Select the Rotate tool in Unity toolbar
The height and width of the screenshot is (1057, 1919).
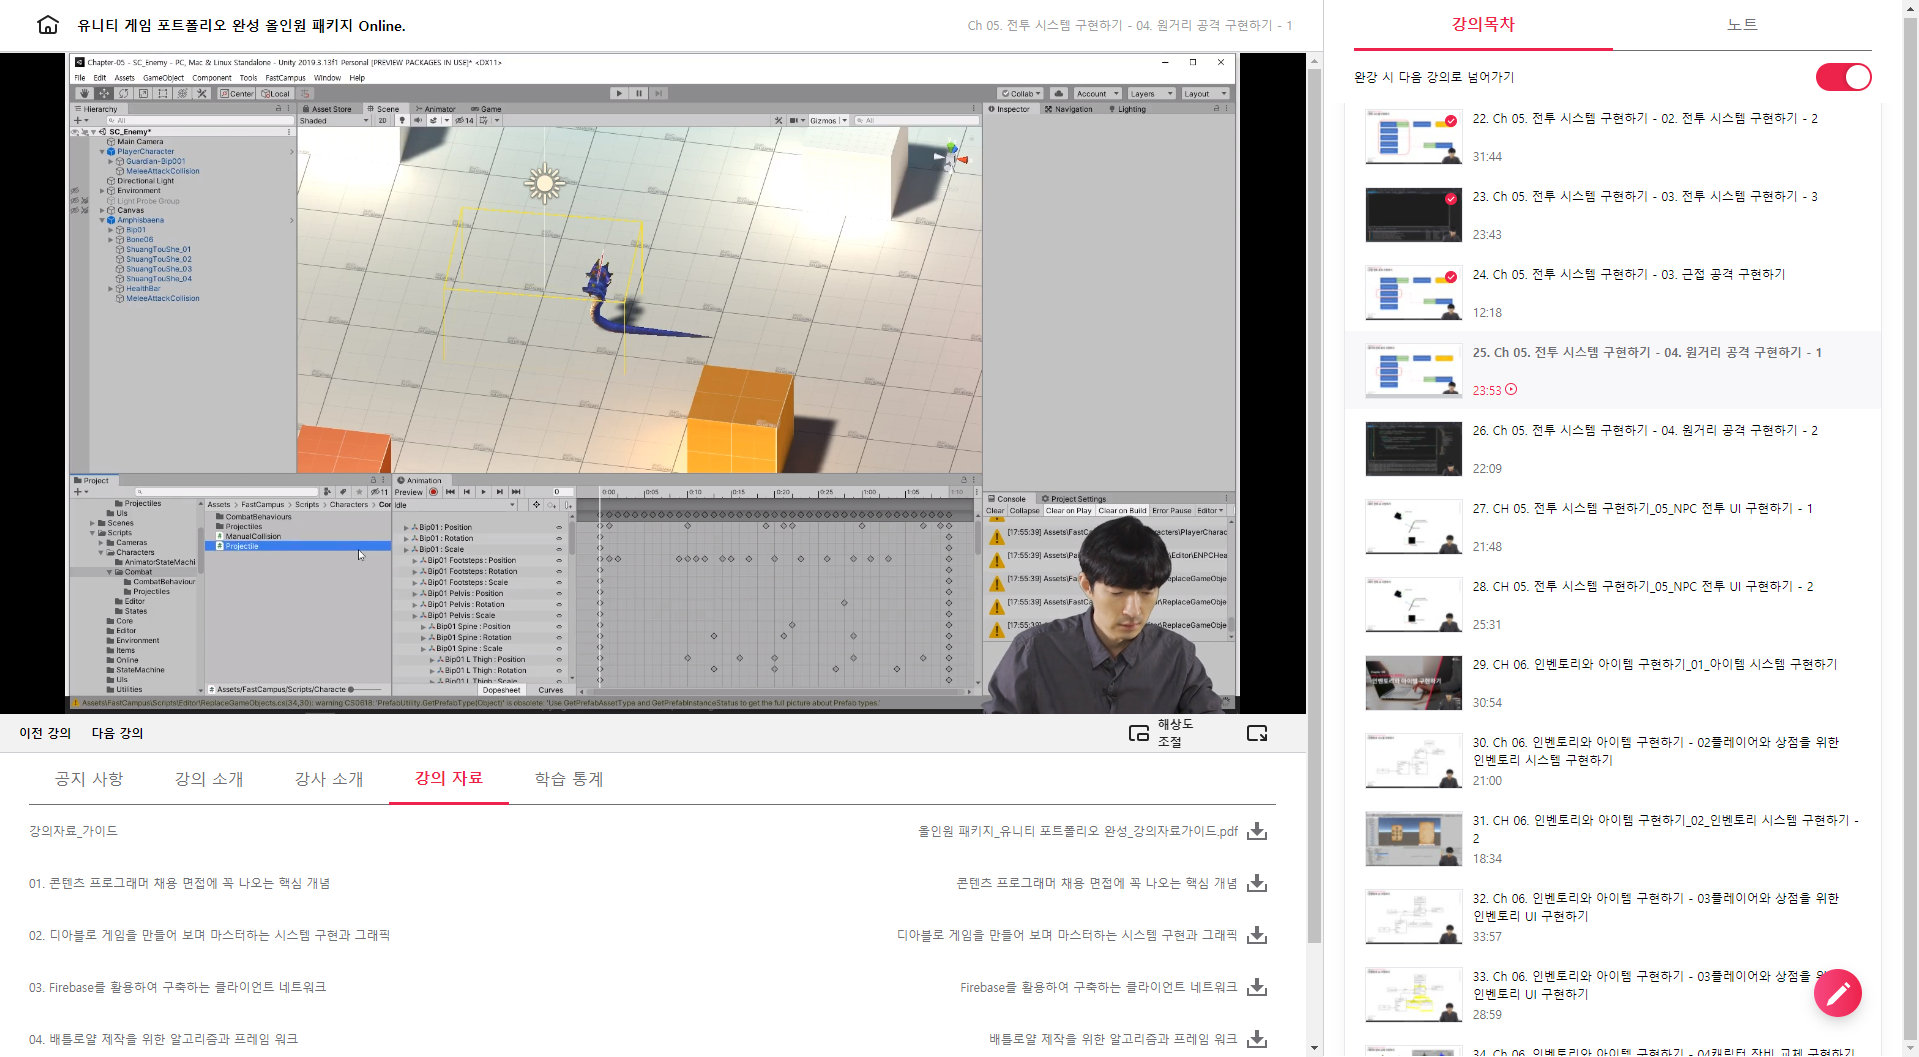coord(123,93)
